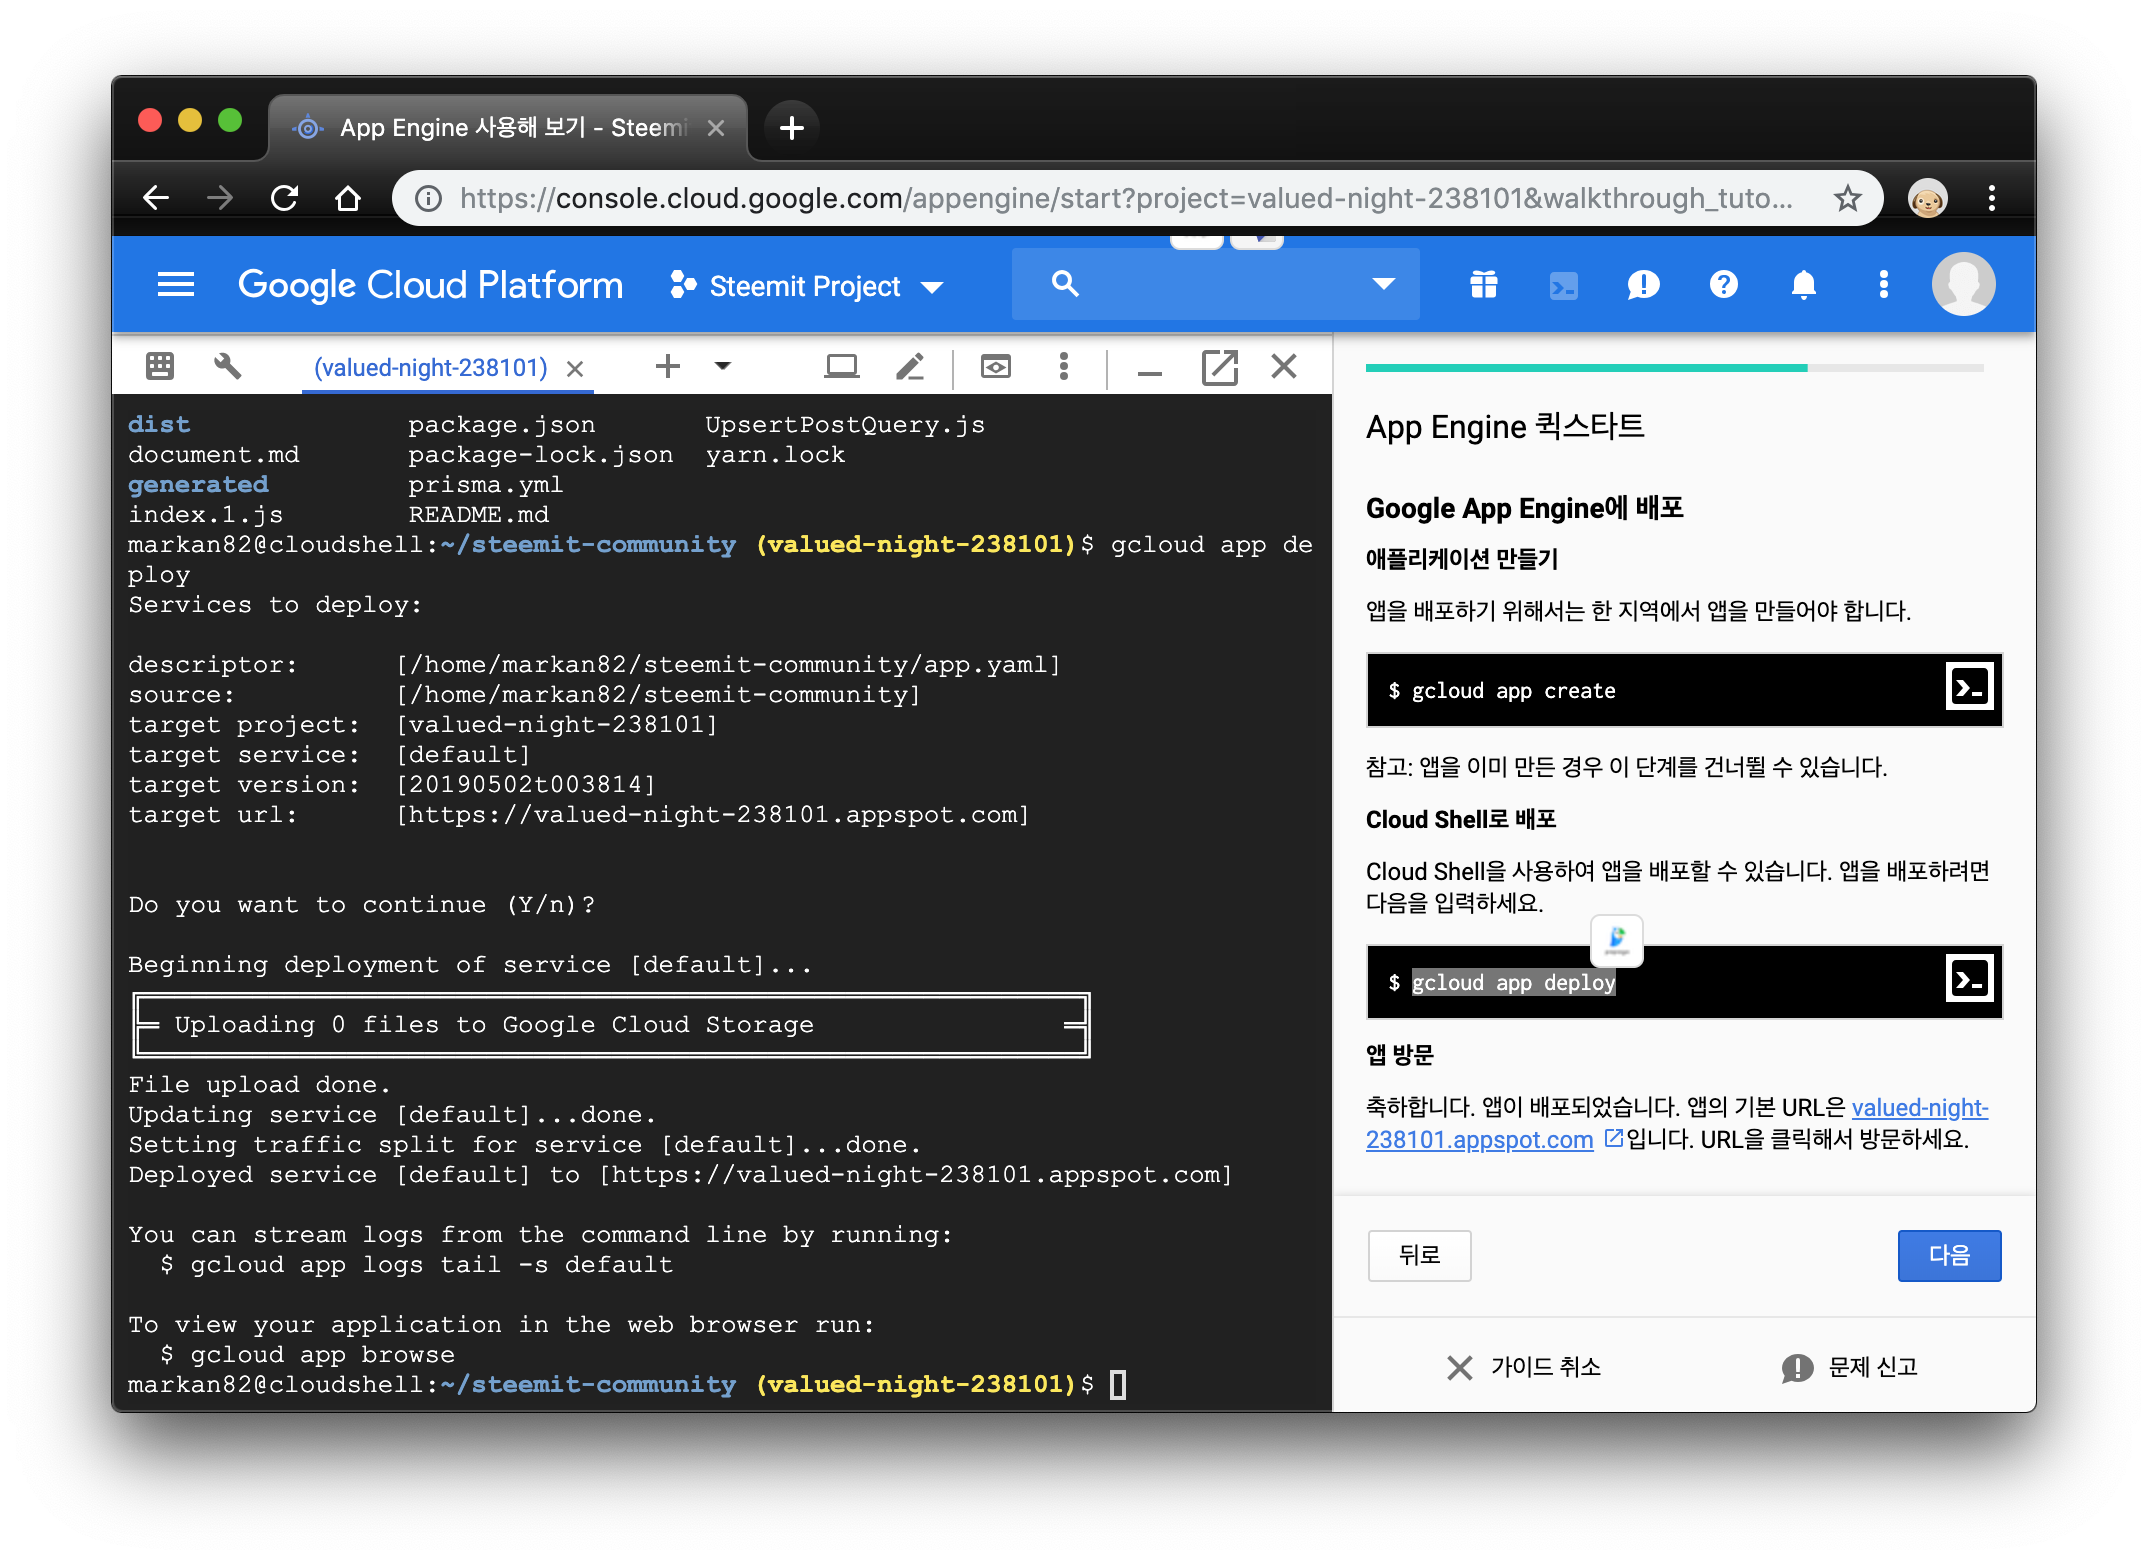
Task: Open the hamburger navigation menu
Action: [176, 285]
